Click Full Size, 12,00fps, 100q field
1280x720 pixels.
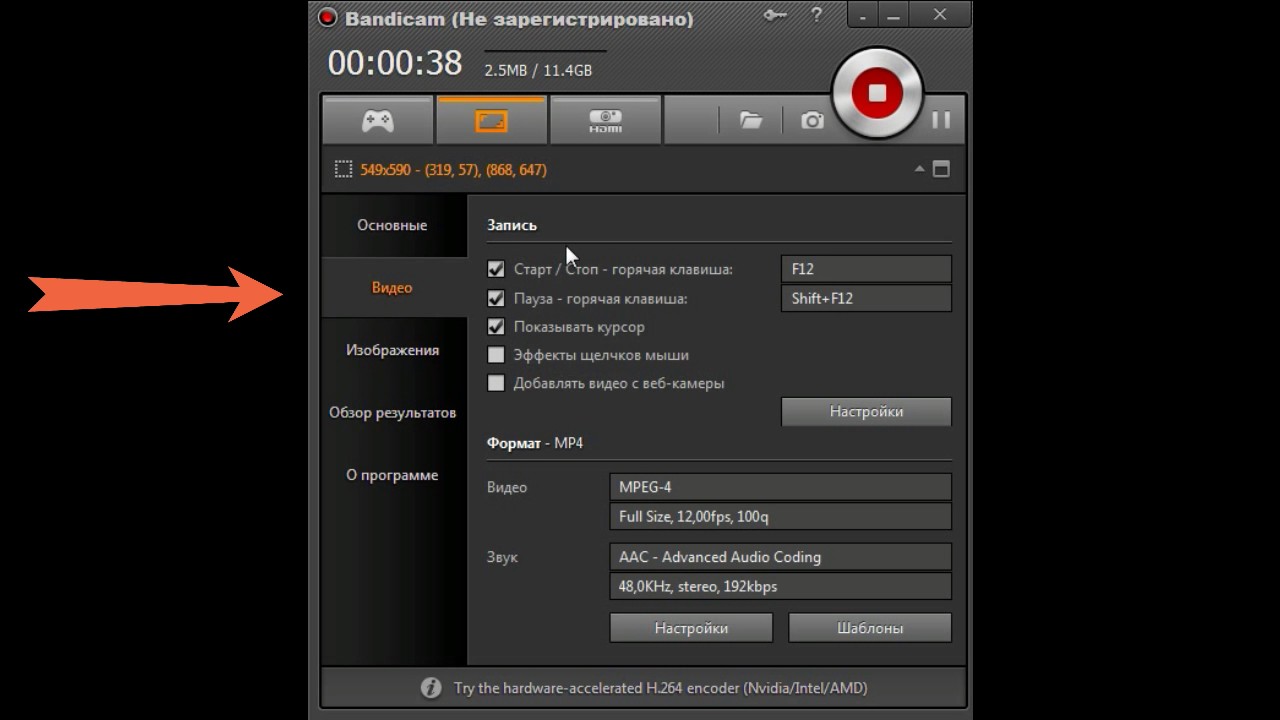pyautogui.click(x=780, y=517)
